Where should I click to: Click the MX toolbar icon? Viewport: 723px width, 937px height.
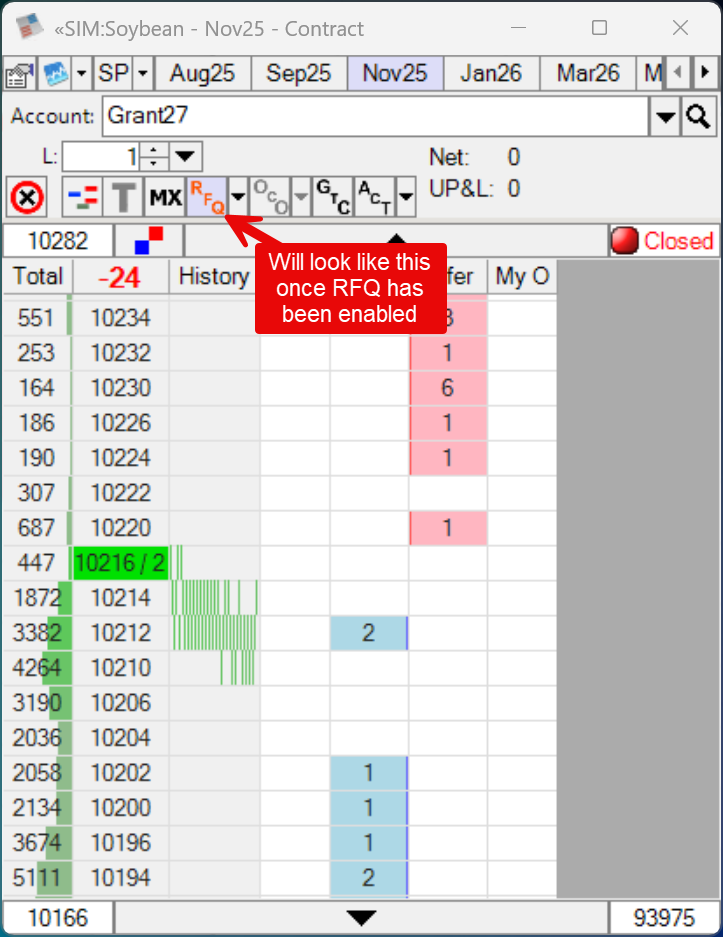pyautogui.click(x=165, y=197)
